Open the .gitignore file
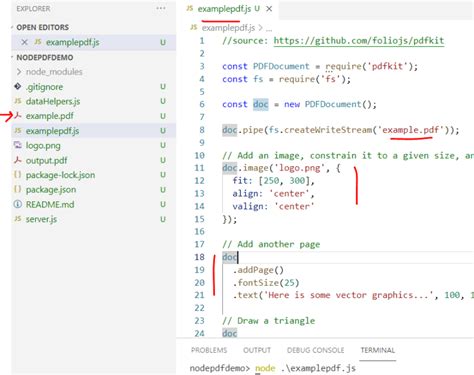 click(44, 87)
